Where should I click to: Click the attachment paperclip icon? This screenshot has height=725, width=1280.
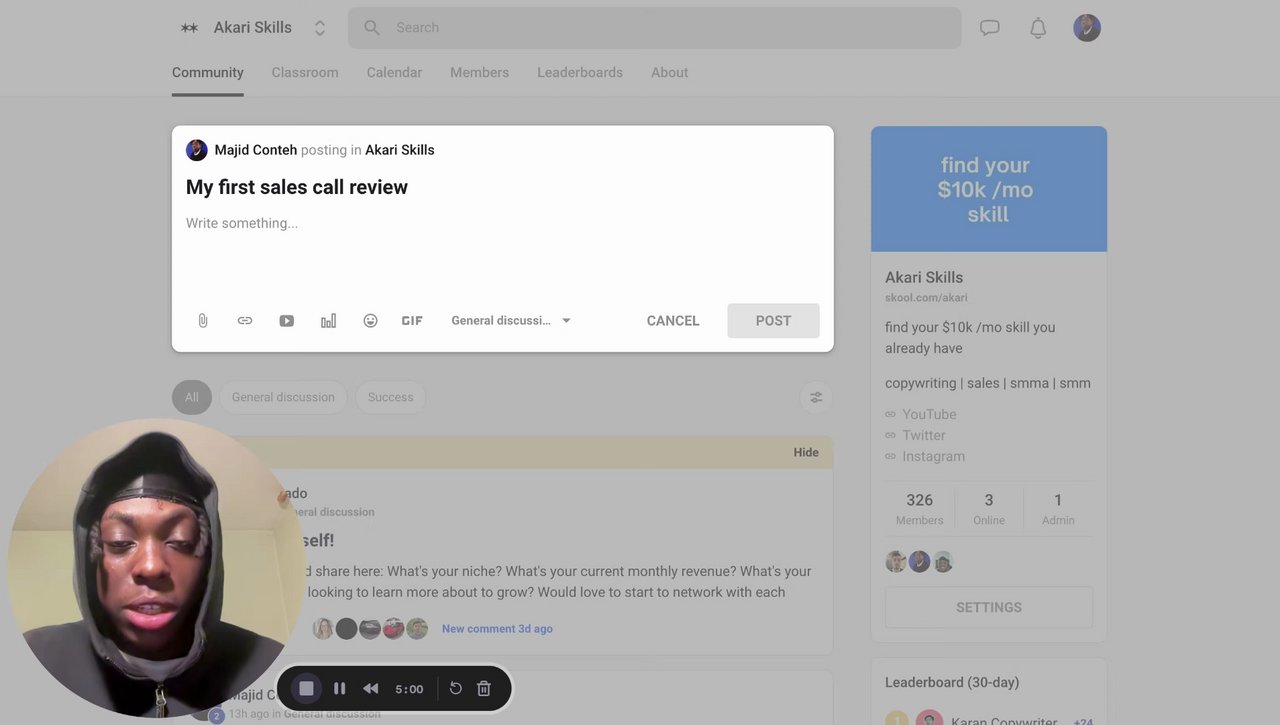pos(203,321)
